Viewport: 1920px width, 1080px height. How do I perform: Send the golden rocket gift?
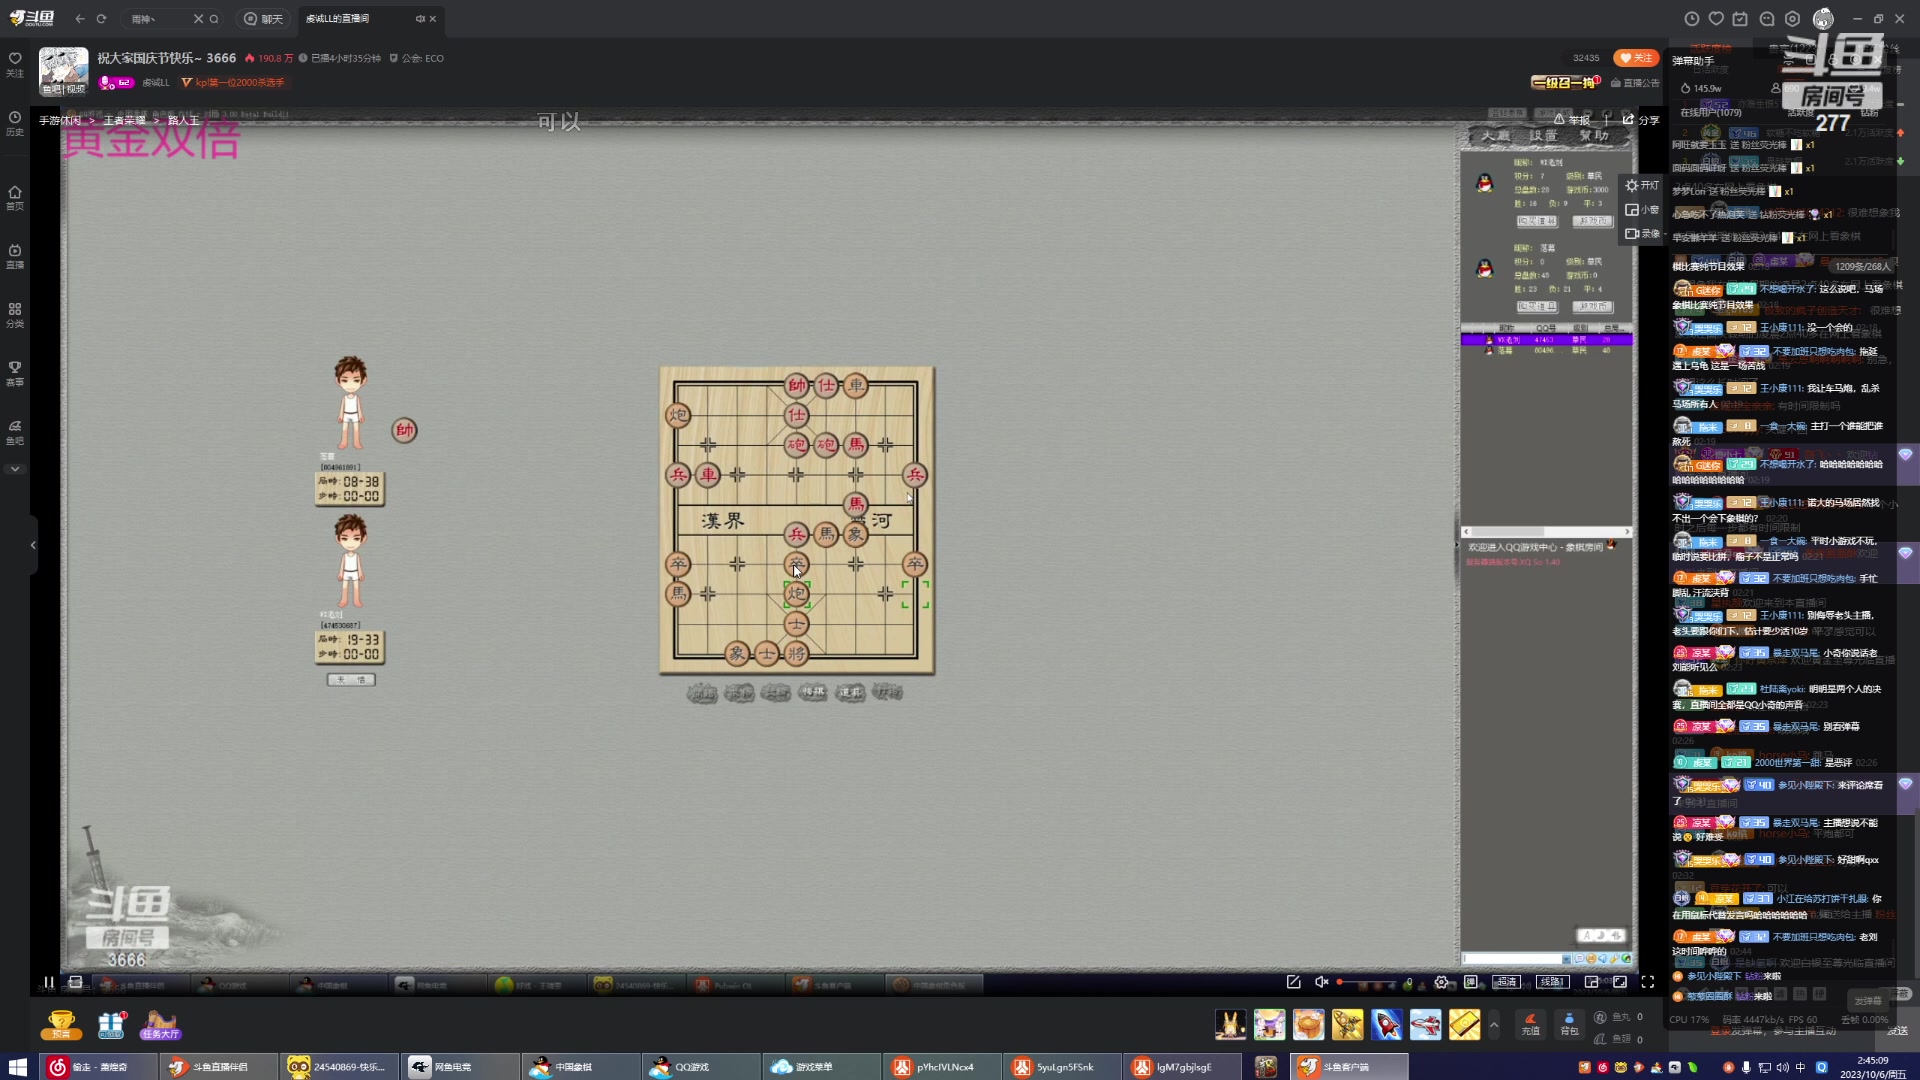1348,1024
